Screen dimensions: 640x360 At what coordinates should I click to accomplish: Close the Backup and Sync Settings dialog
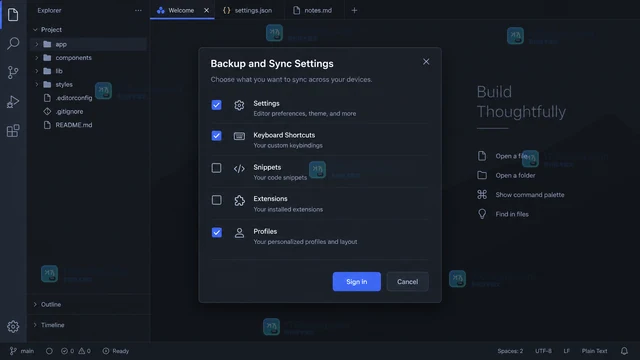(x=426, y=62)
